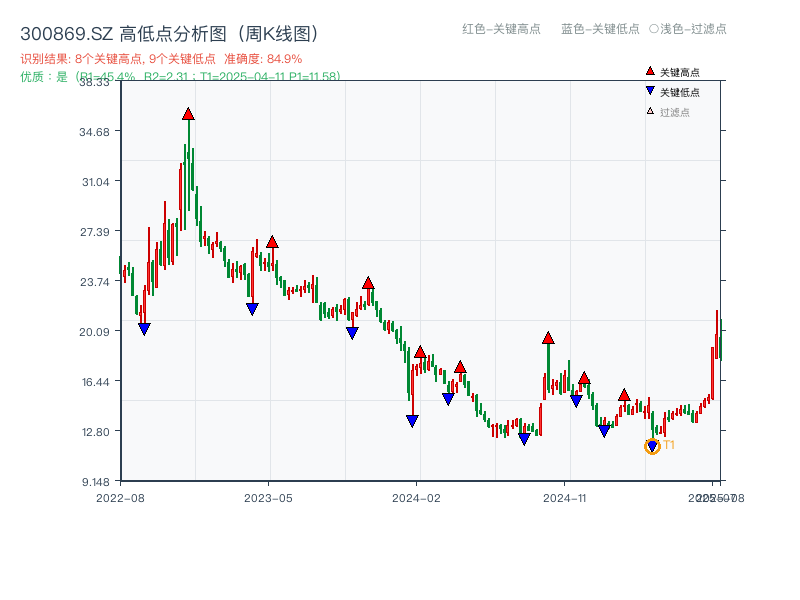This screenshot has height=600, width=800.
Task: Select the red high marker above 2023-05
Action: [x=272, y=242]
